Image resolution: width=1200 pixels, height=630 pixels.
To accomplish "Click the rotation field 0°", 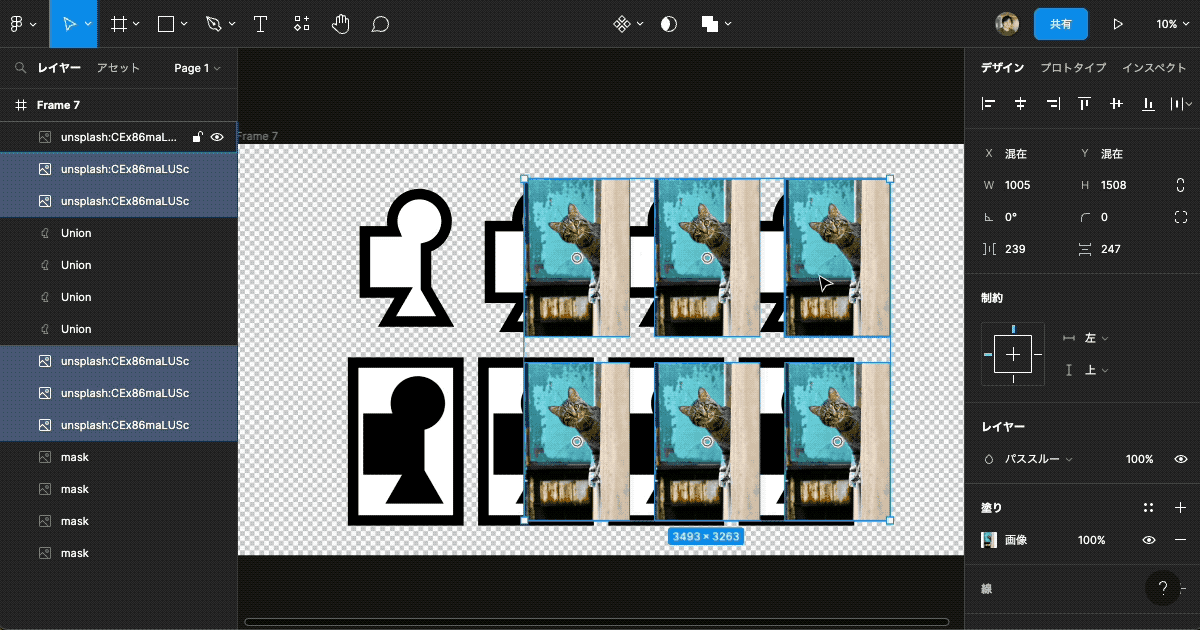I will coord(1021,217).
